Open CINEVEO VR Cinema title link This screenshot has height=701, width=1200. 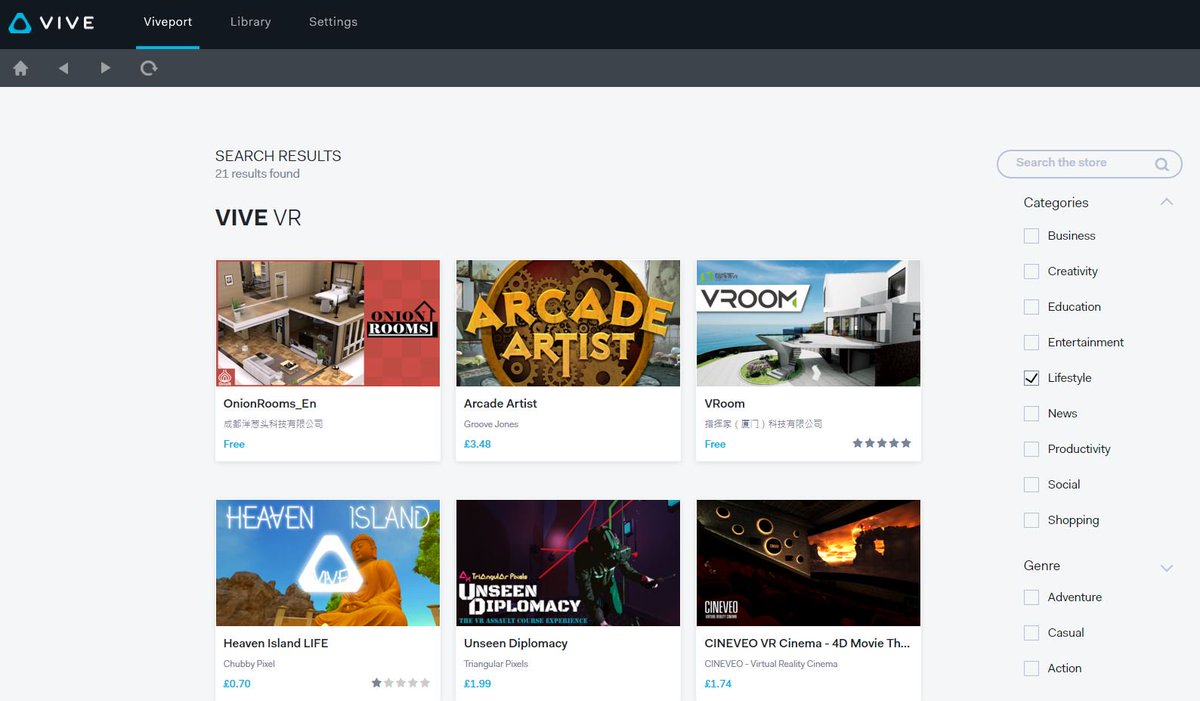[807, 644]
